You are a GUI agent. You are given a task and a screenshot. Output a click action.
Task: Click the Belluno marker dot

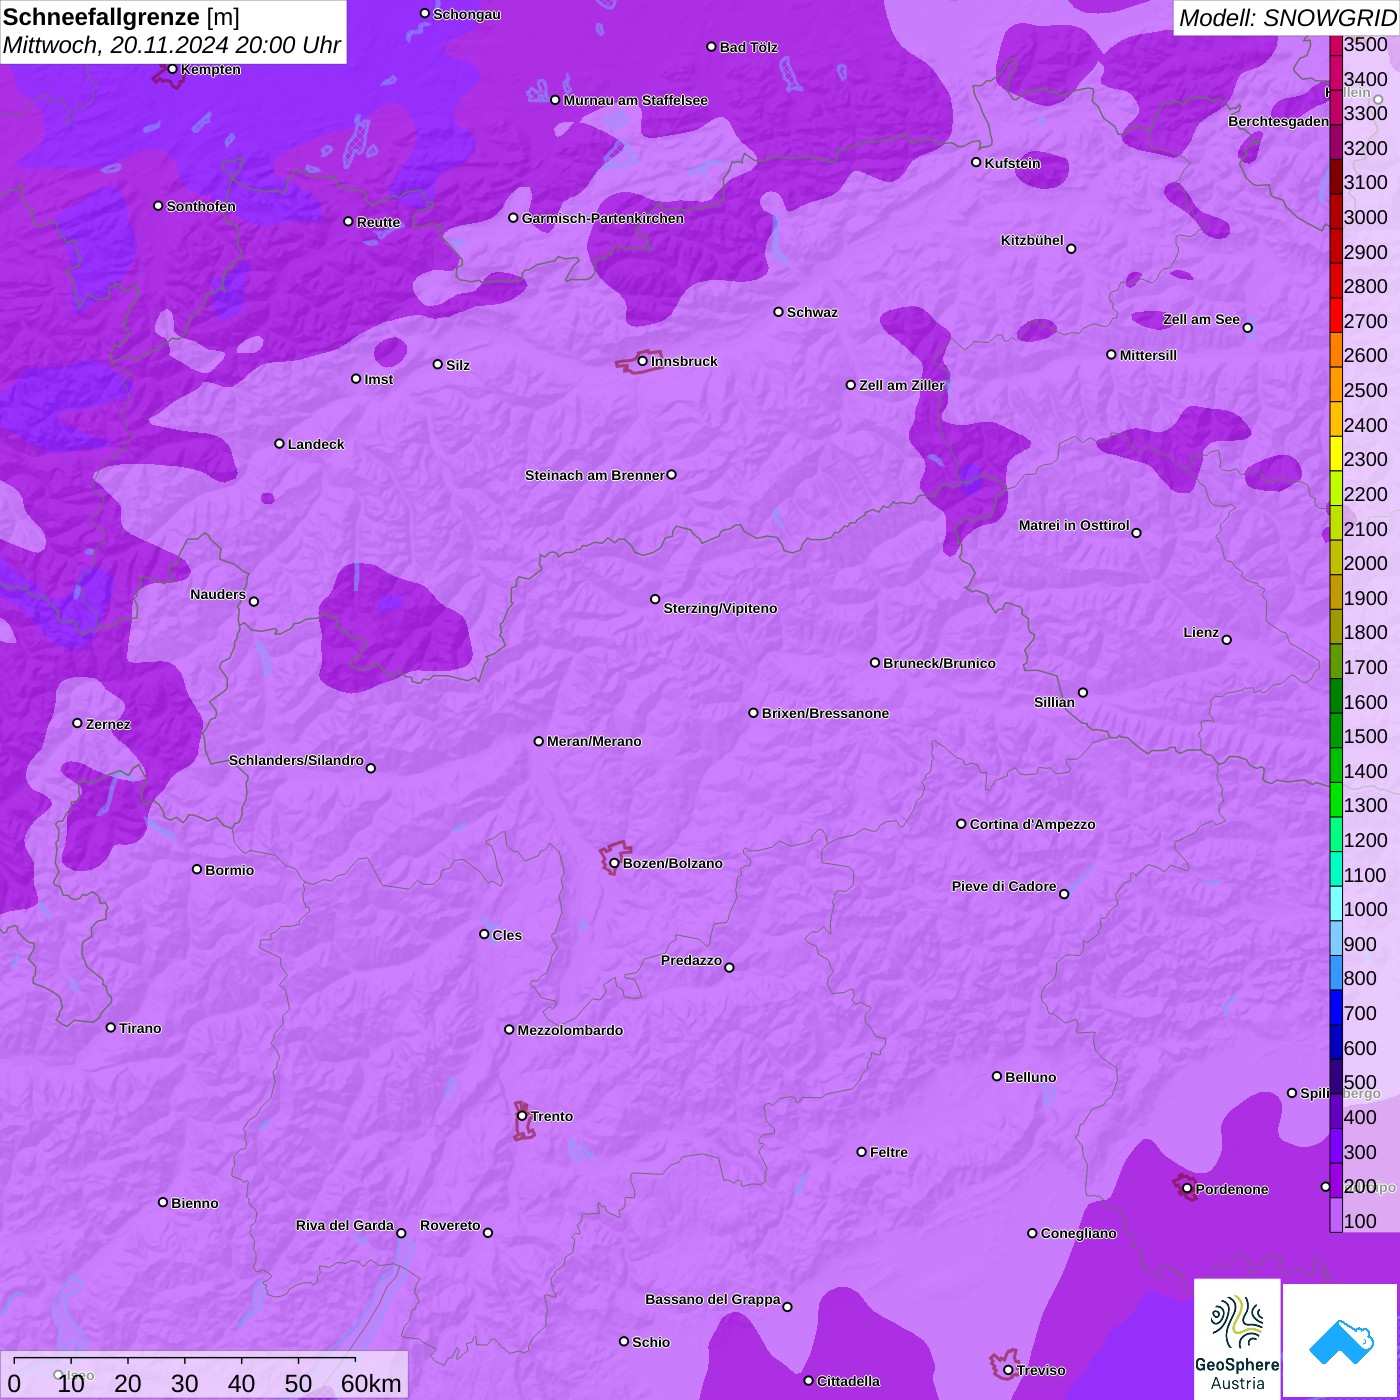click(x=996, y=1076)
